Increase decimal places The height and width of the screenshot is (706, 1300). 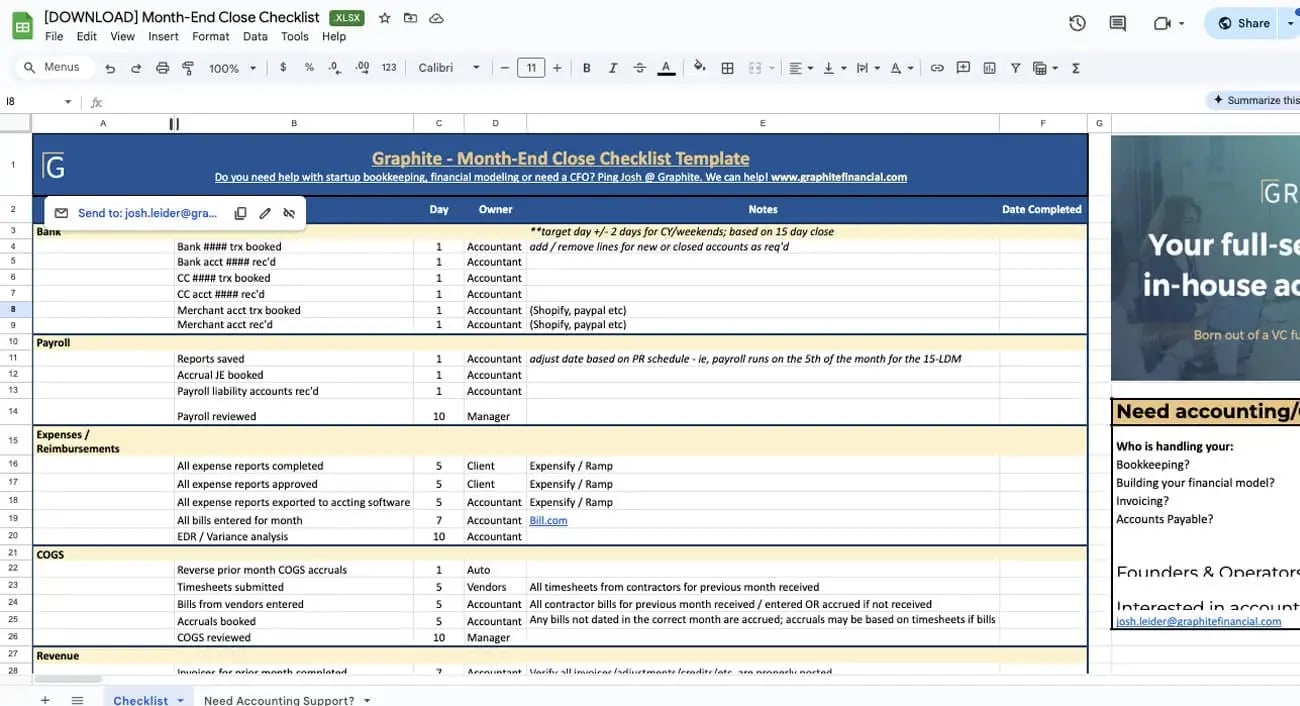362,68
